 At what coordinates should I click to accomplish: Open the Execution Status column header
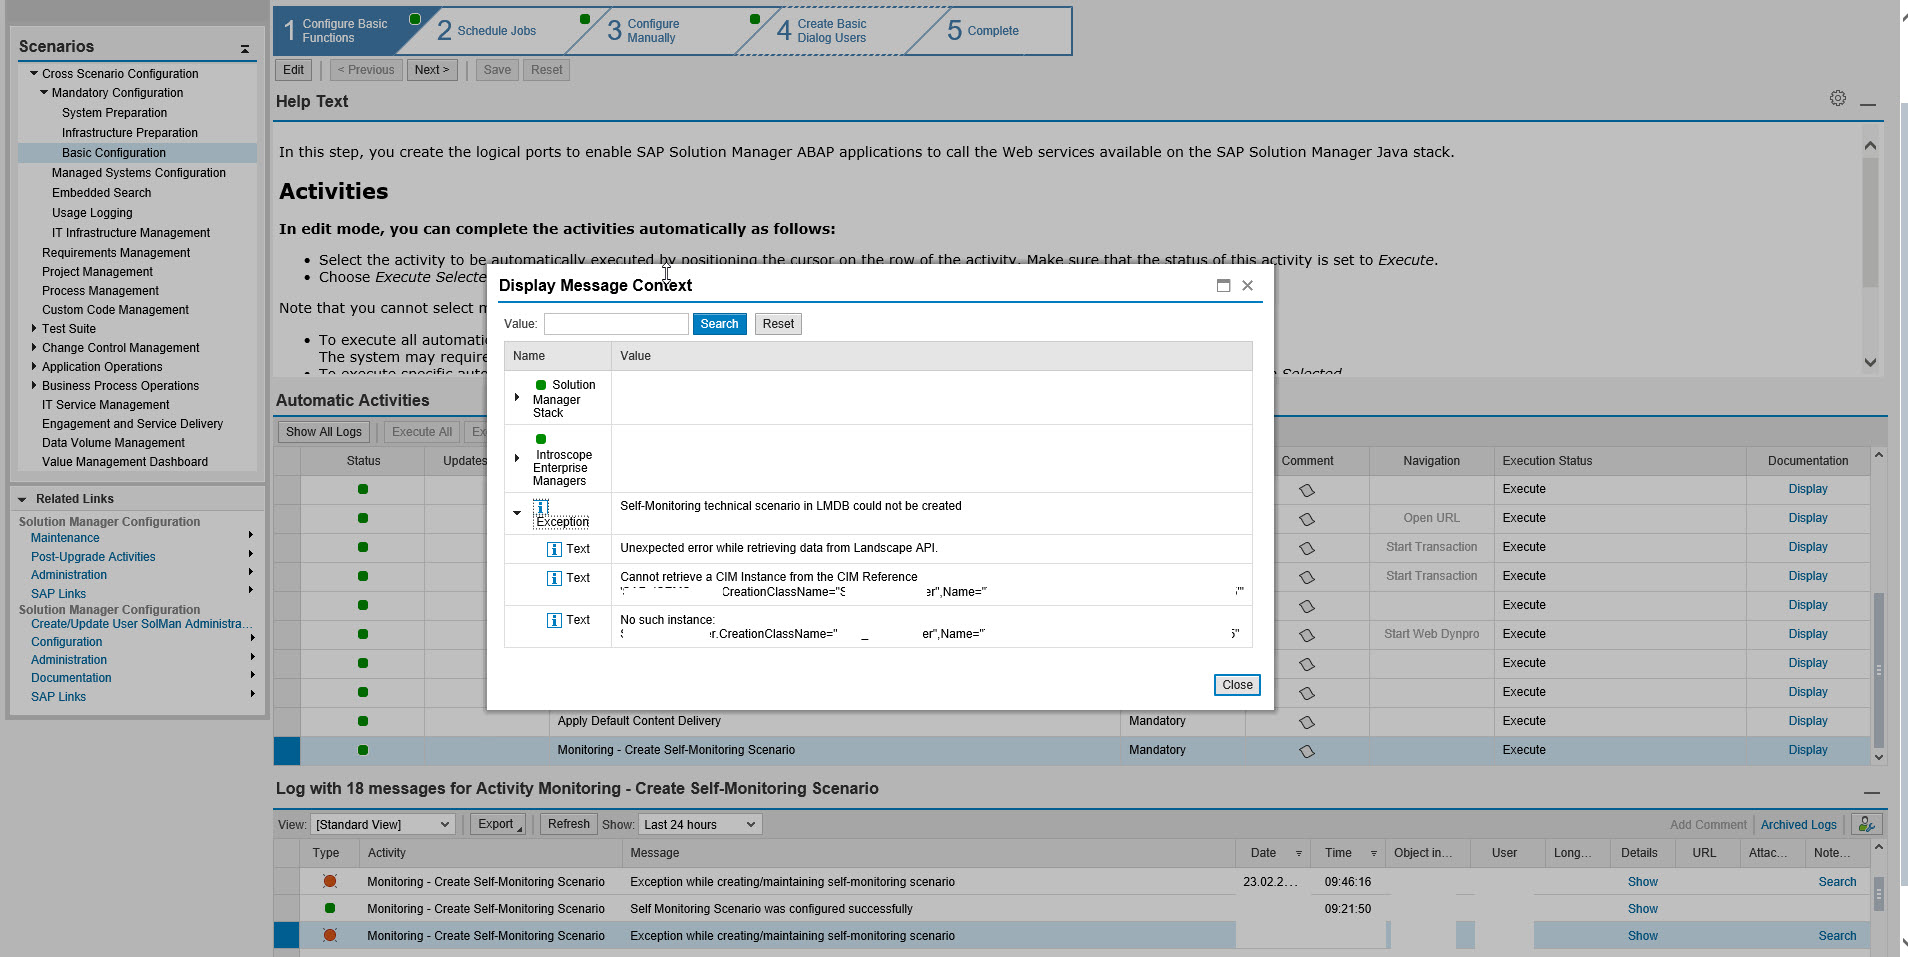pos(1620,461)
